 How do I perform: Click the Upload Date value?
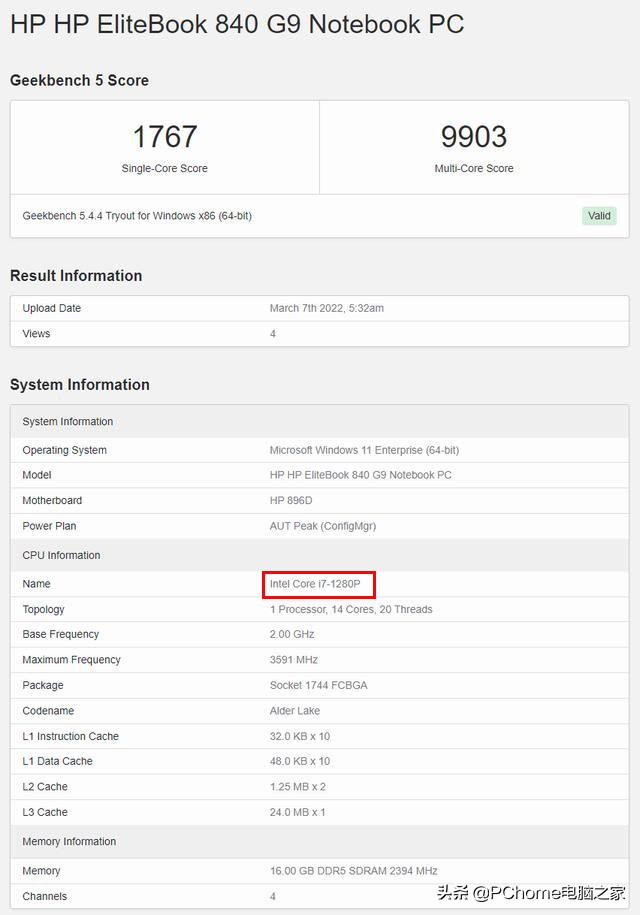pos(326,308)
